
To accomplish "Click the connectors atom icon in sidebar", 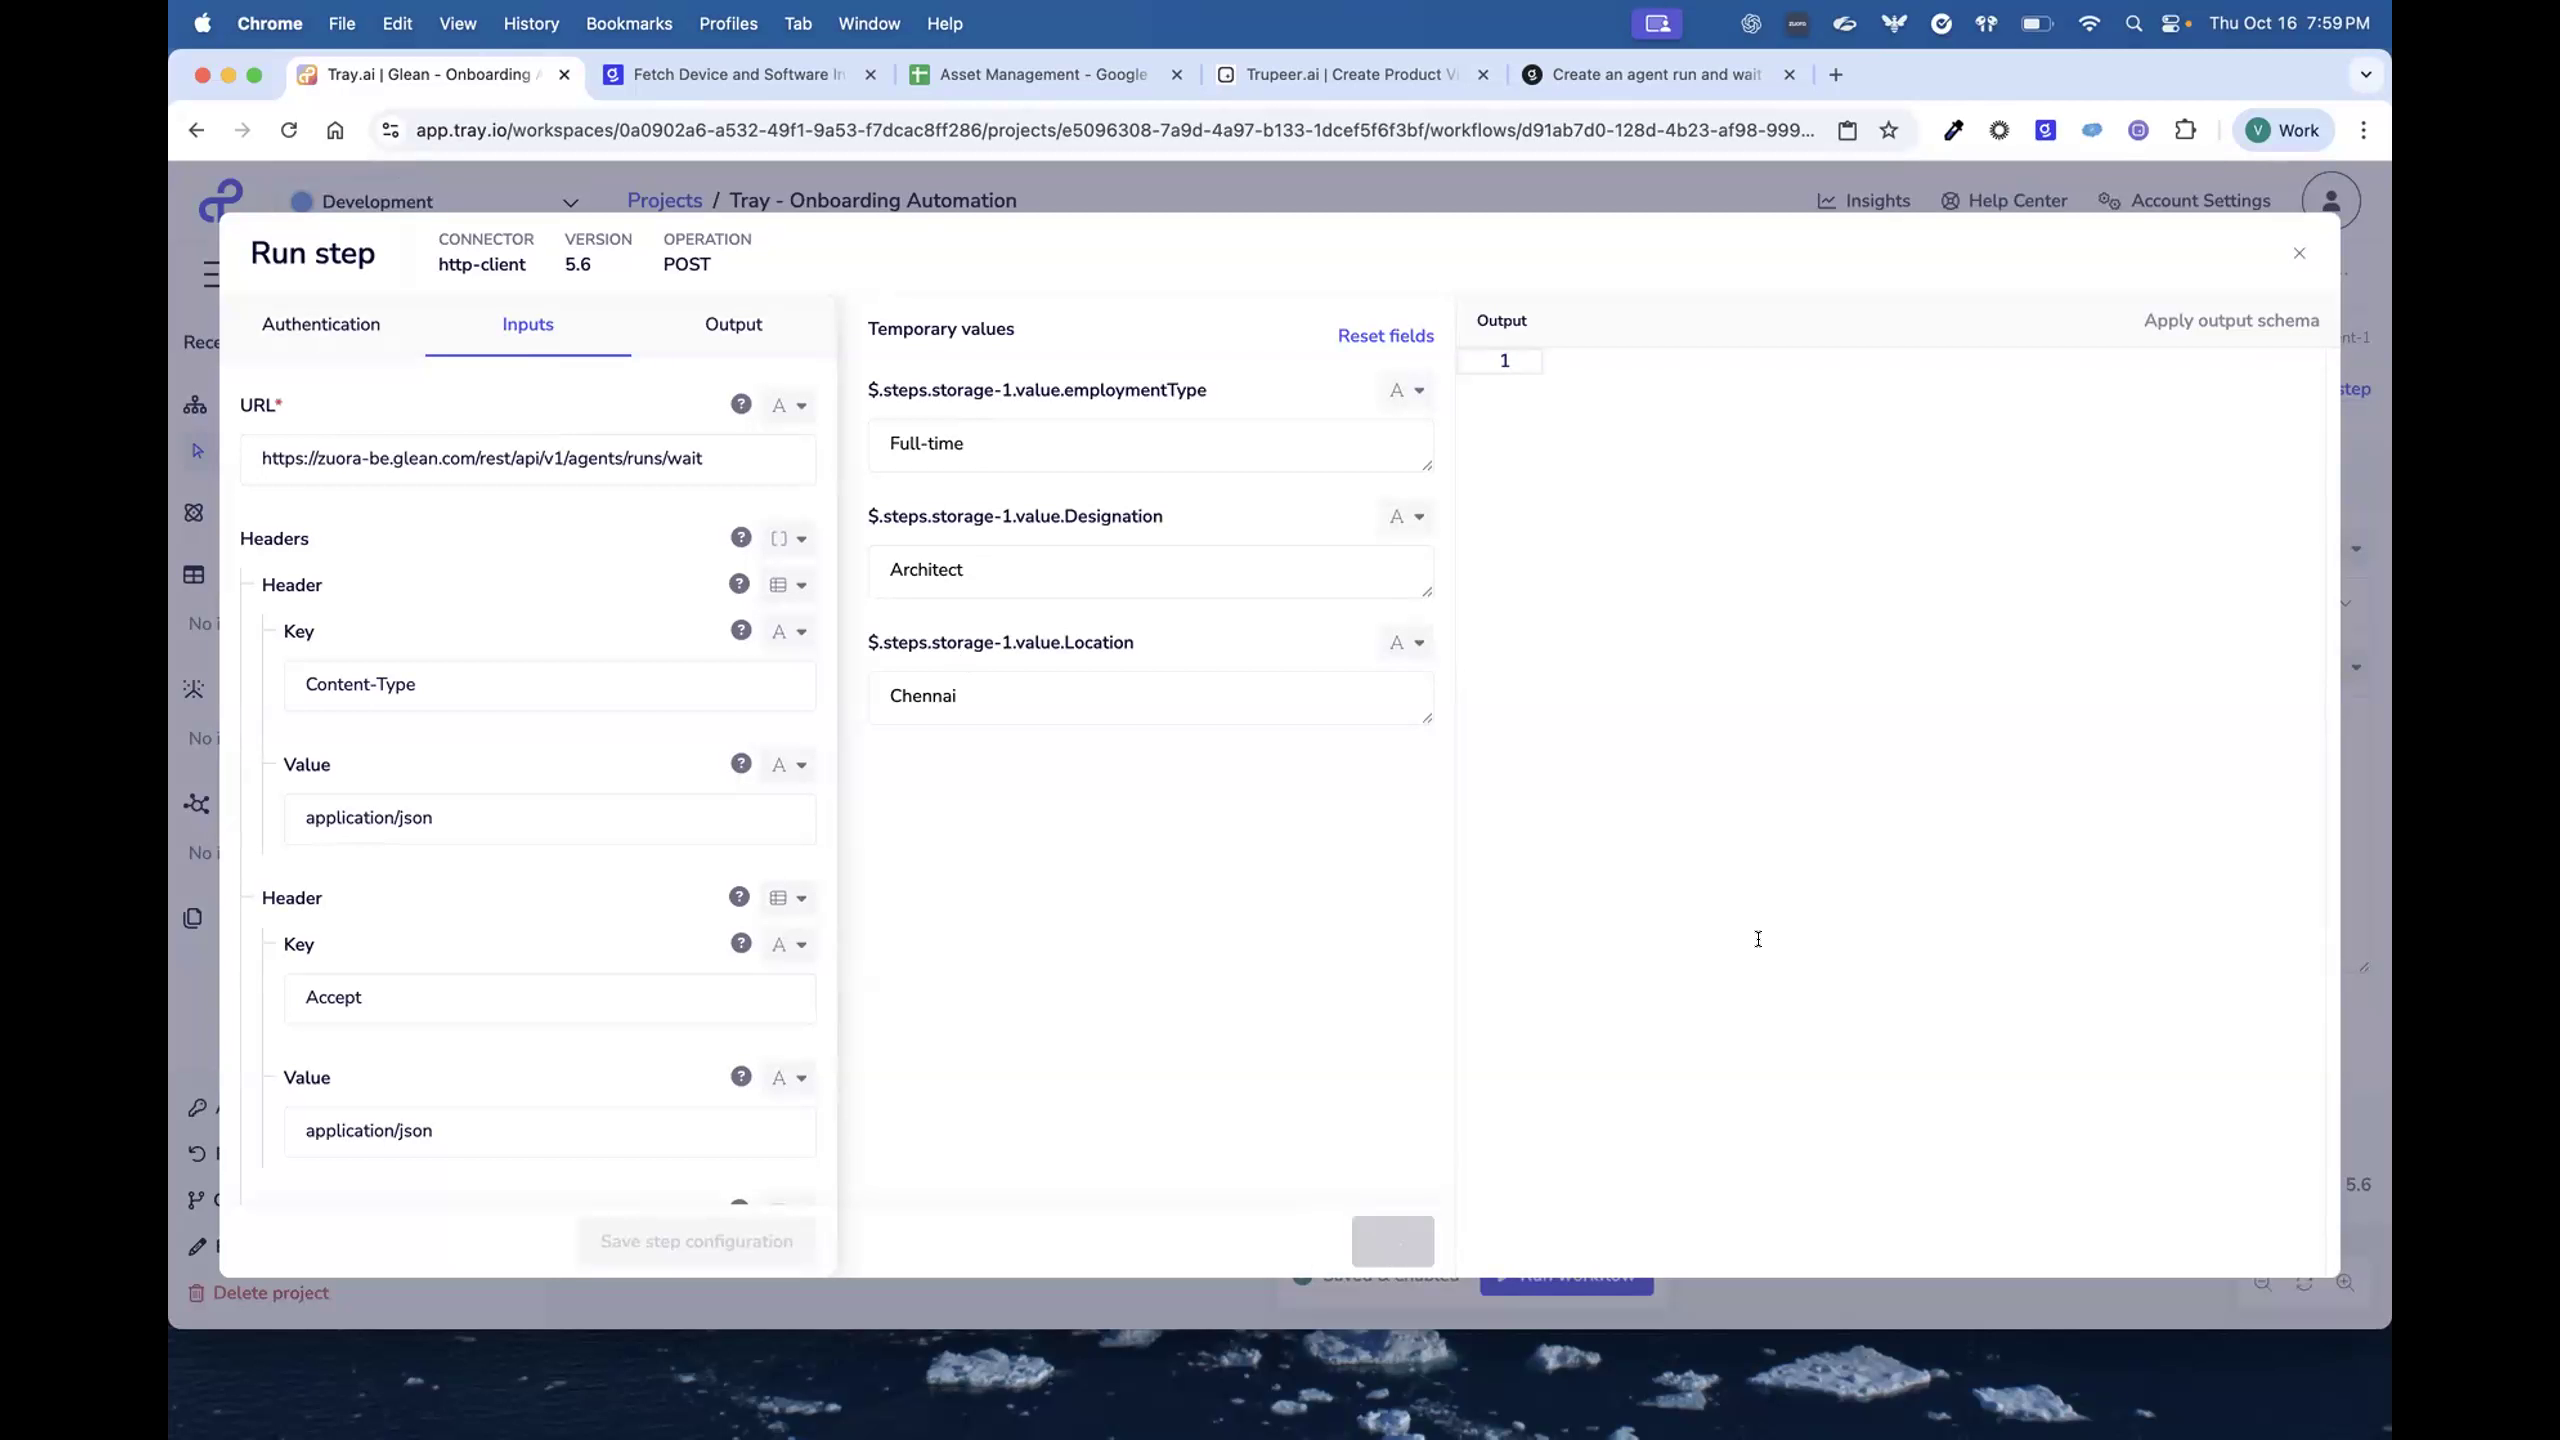I will tap(194, 512).
